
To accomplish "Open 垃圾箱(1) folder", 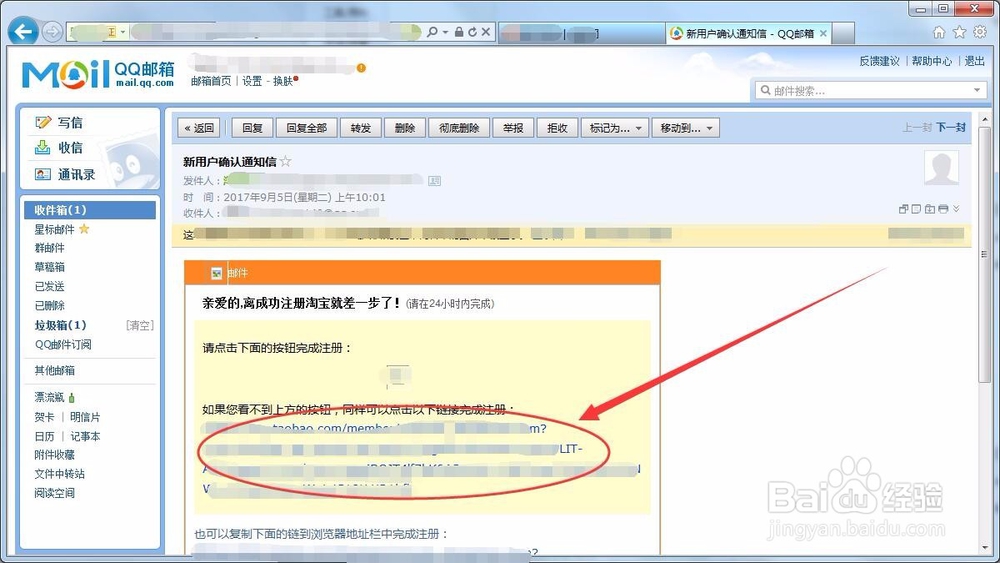I will pos(60,325).
